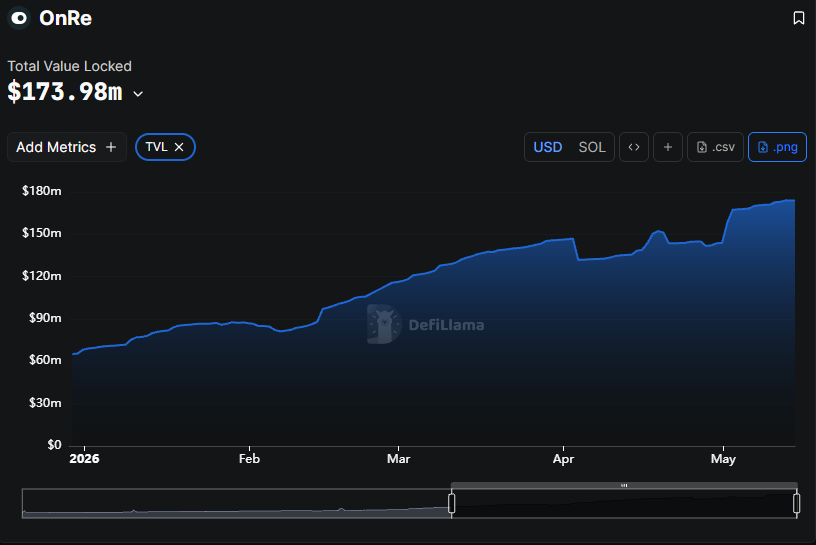The height and width of the screenshot is (545, 816).
Task: Click the $150m y-axis label
Action: coord(42,233)
